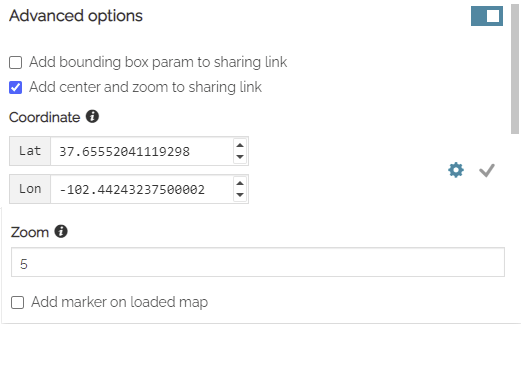Enable bounding box param checkbox
521x368 pixels.
(16, 62)
